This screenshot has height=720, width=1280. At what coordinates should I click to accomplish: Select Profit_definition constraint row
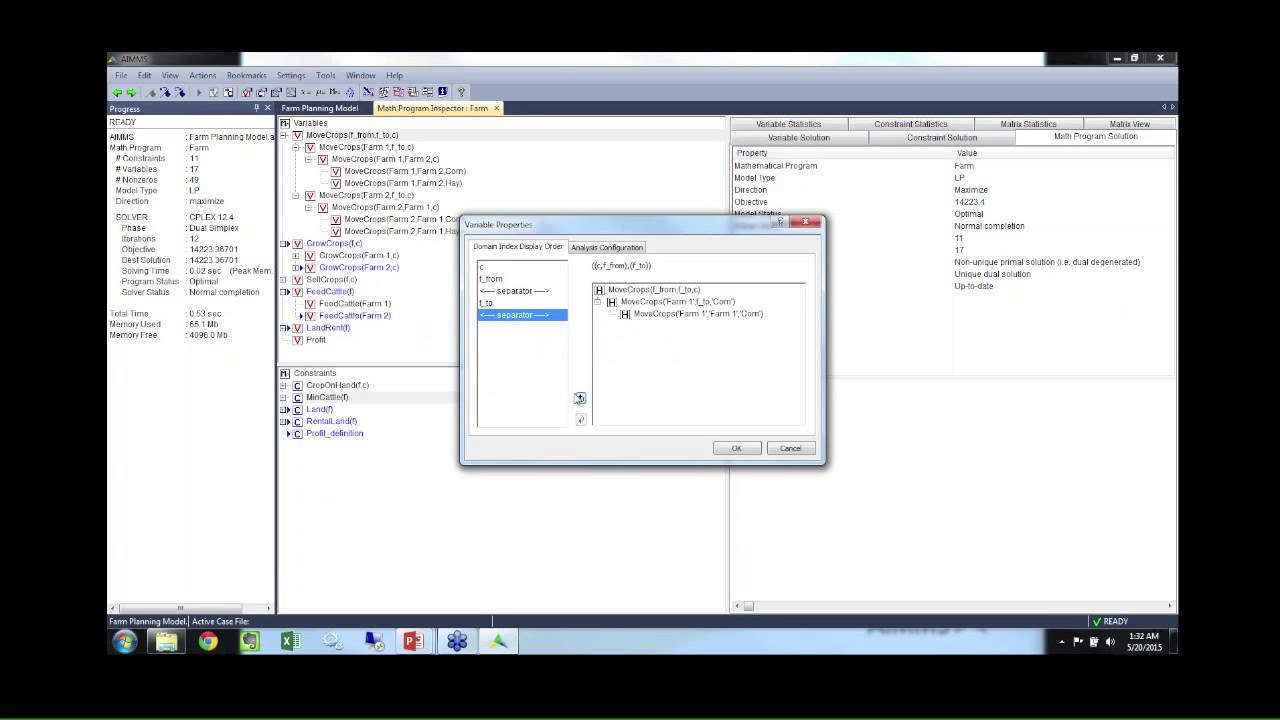[x=334, y=434]
